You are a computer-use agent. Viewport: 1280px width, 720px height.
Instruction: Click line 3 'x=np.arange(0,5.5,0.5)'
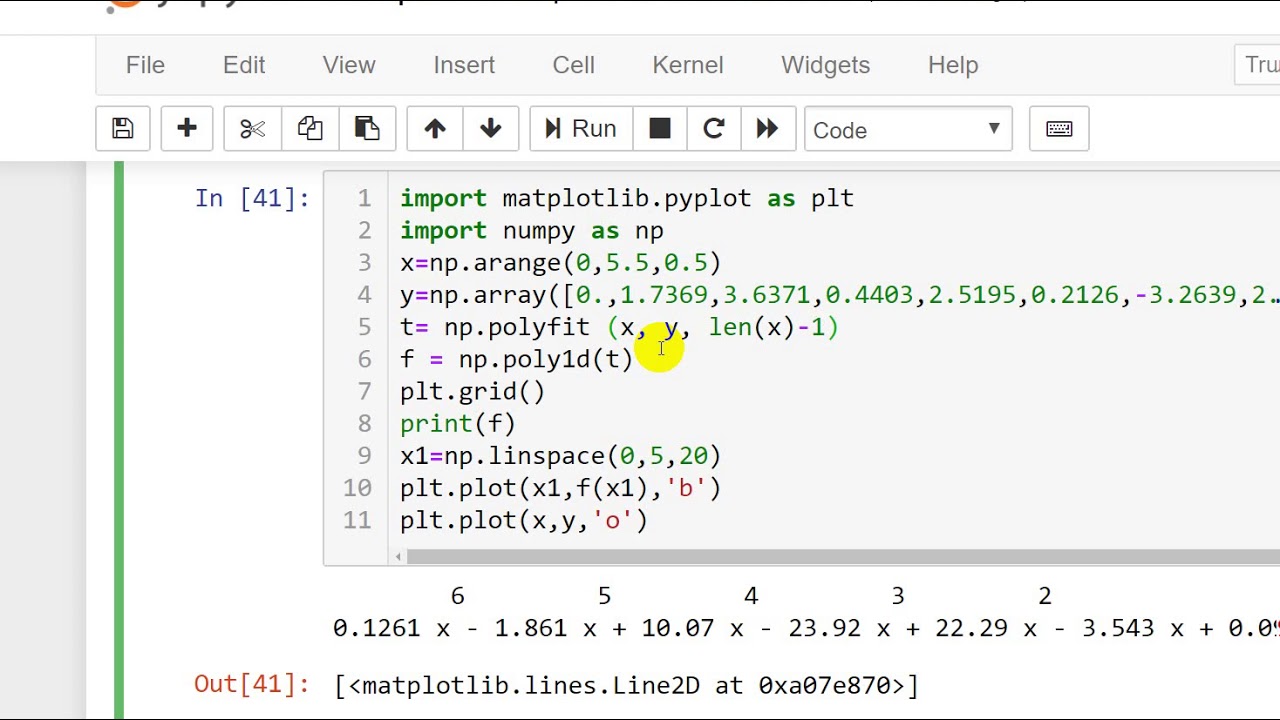560,262
